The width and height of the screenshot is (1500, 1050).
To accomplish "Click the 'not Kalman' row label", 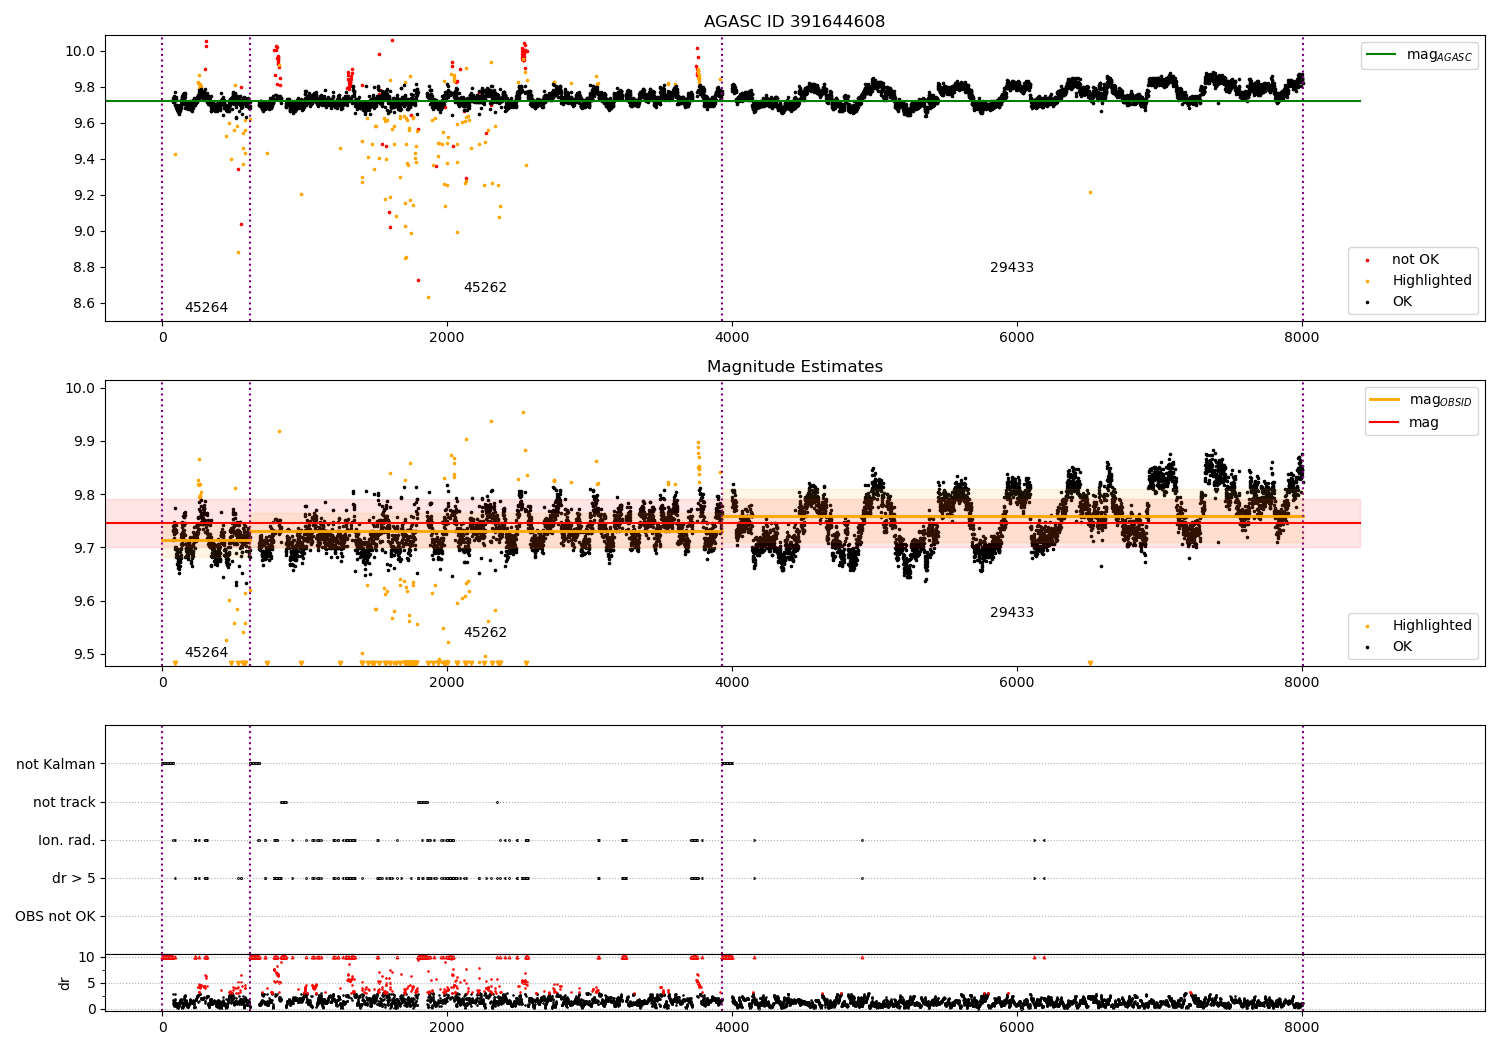I will pos(56,764).
